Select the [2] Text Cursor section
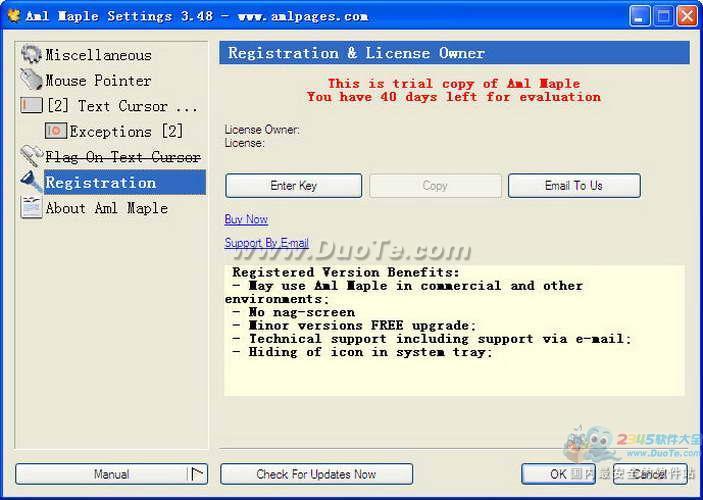The height and width of the screenshot is (500, 703). click(x=122, y=106)
